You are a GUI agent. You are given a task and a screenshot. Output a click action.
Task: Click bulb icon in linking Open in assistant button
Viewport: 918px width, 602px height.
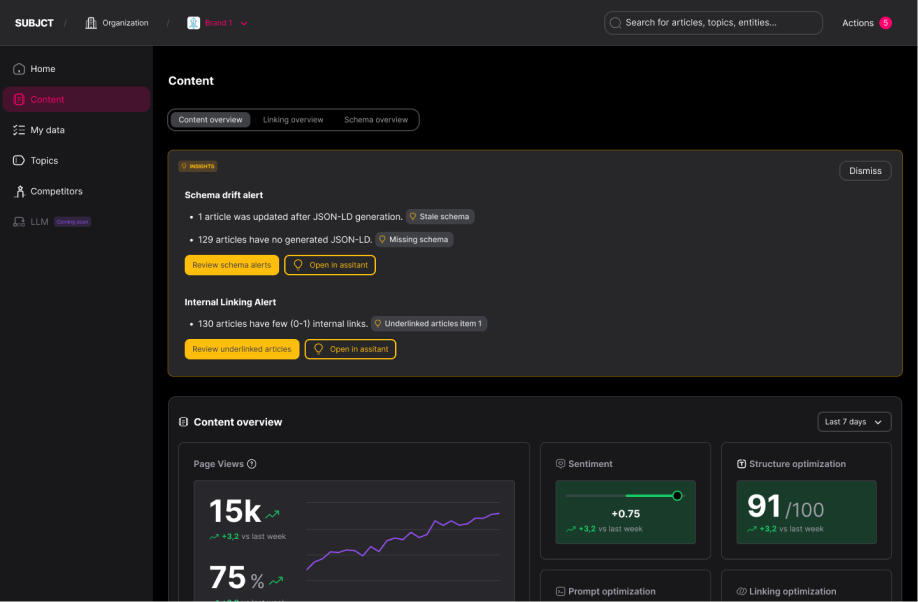(x=318, y=349)
